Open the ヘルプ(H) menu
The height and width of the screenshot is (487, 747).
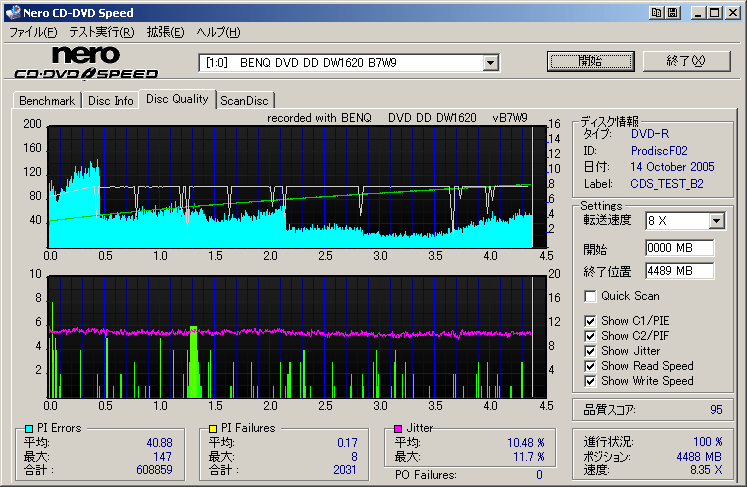point(219,32)
